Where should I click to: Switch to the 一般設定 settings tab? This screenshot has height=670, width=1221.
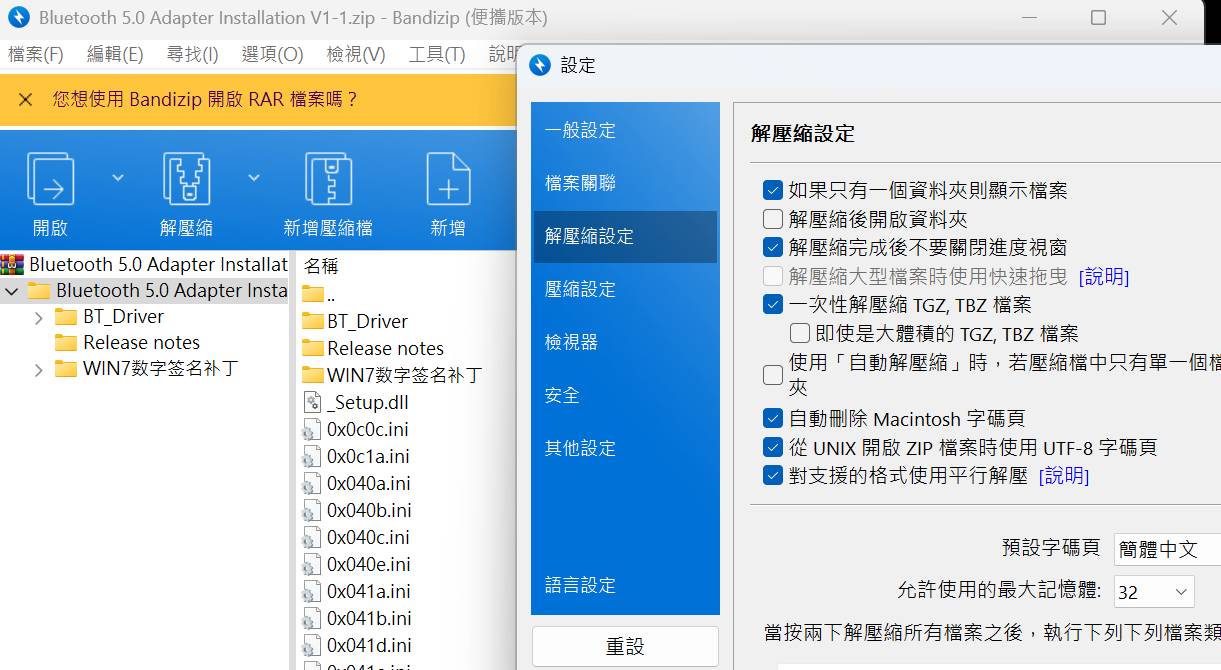tap(625, 130)
